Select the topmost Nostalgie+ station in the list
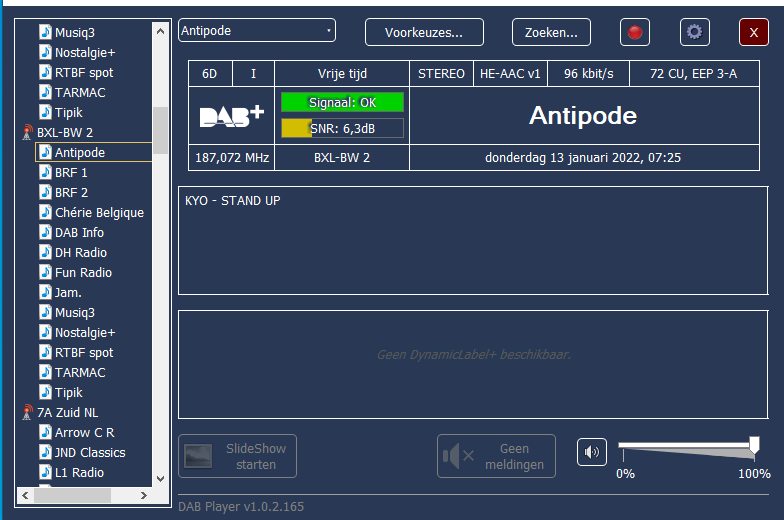The height and width of the screenshot is (520, 784). tap(85, 52)
